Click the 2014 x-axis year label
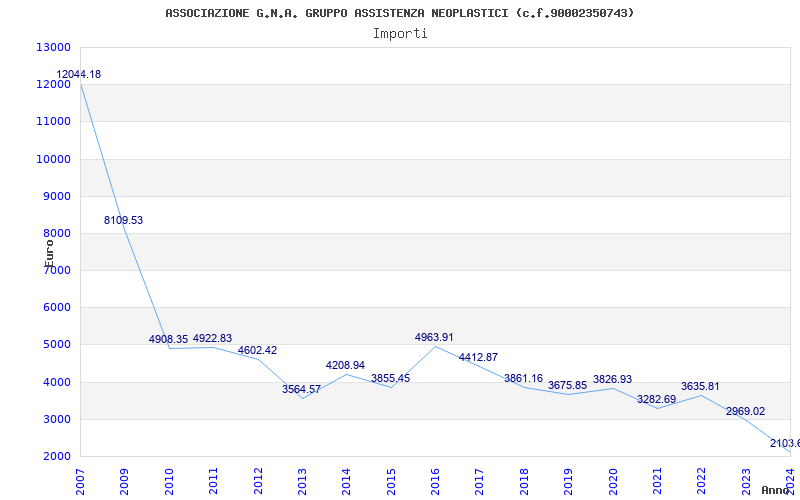This screenshot has width=800, height=500. click(346, 481)
